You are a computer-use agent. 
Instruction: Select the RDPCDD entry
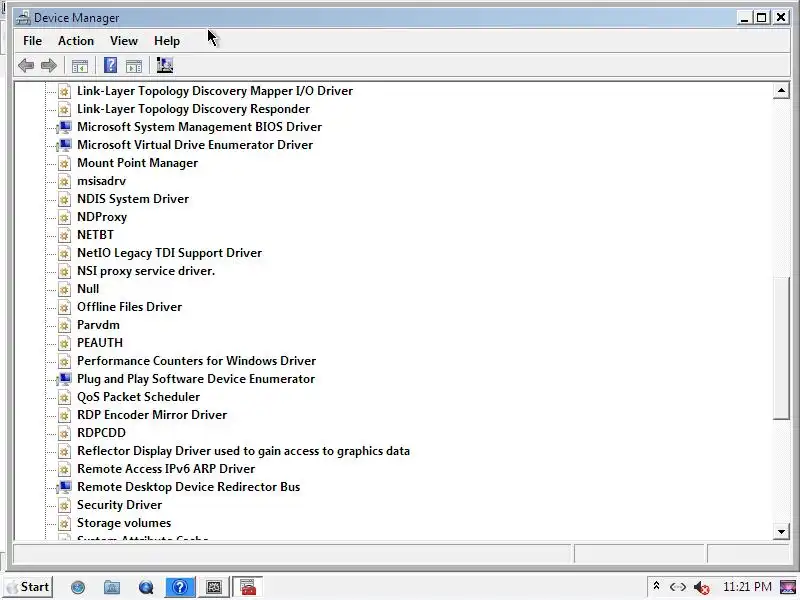pyautogui.click(x=101, y=433)
